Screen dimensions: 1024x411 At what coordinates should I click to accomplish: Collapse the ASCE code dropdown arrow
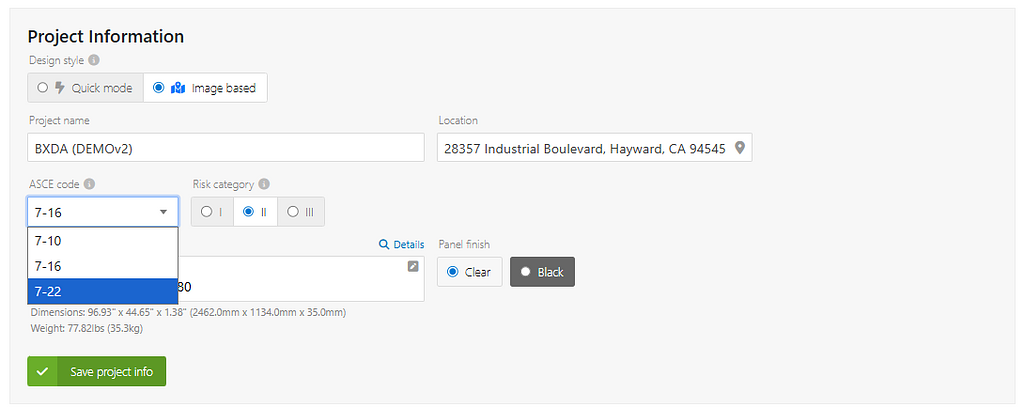click(163, 212)
